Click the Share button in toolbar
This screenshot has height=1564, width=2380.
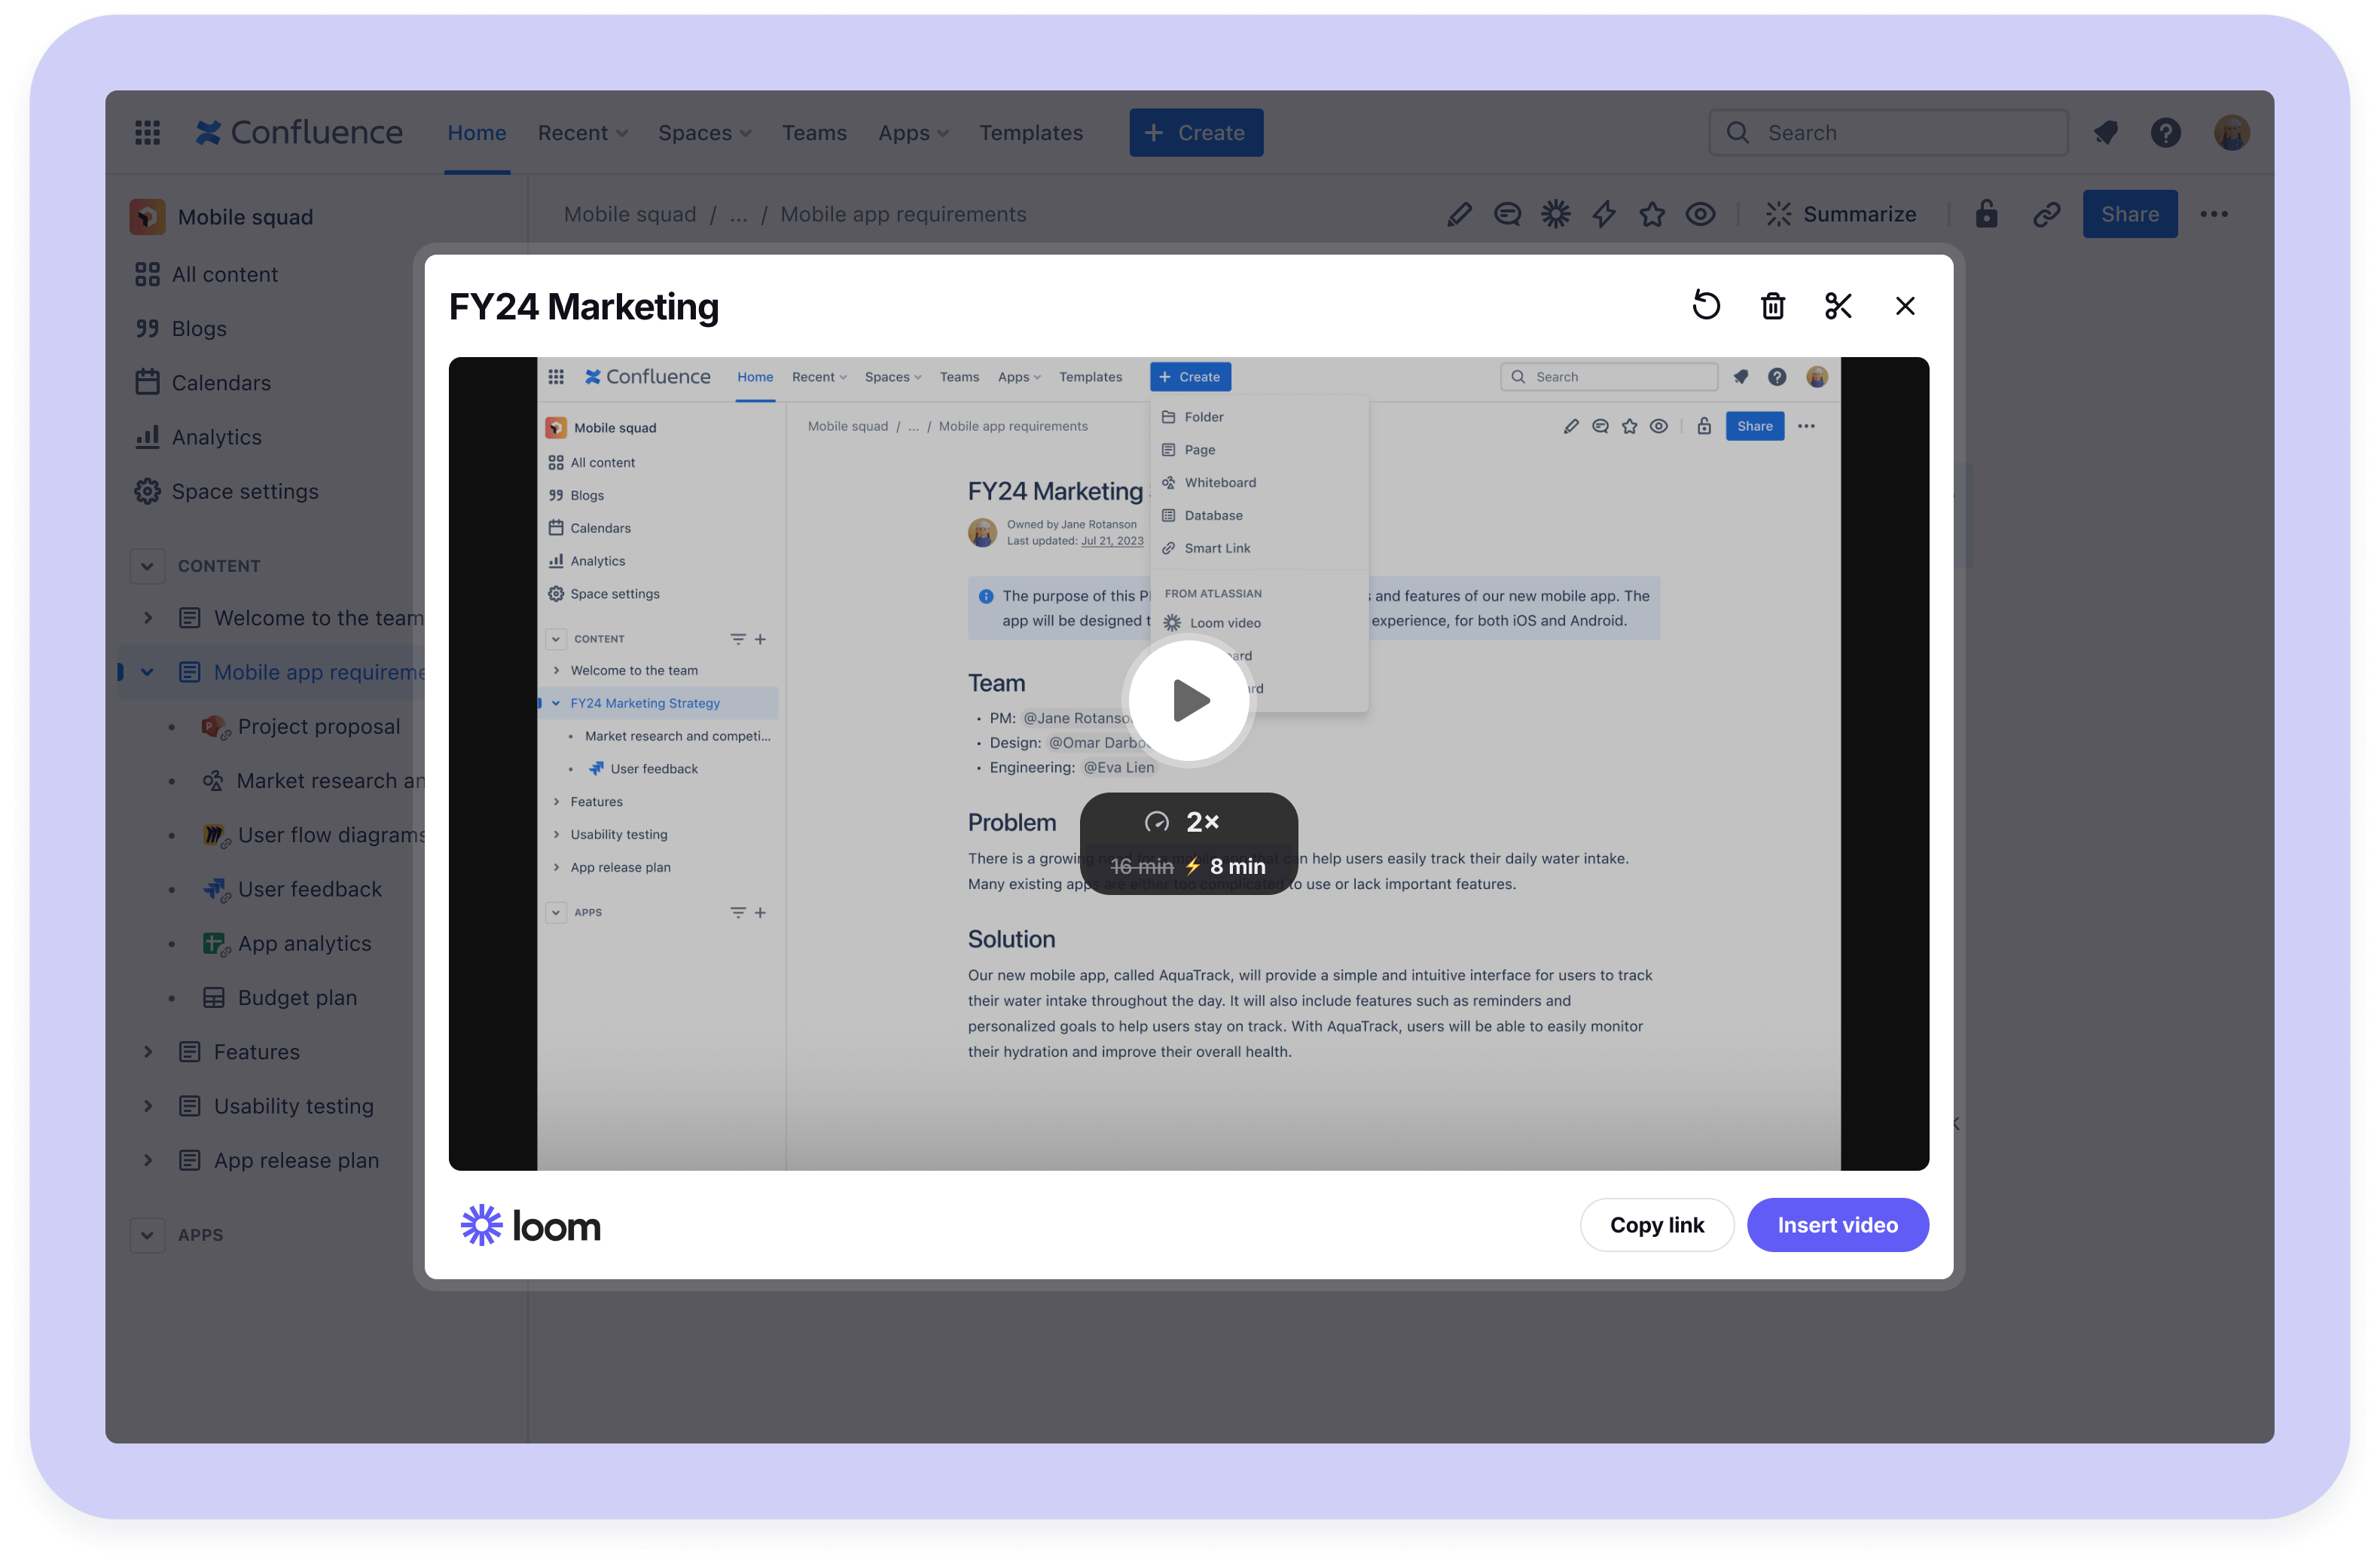(x=2131, y=213)
